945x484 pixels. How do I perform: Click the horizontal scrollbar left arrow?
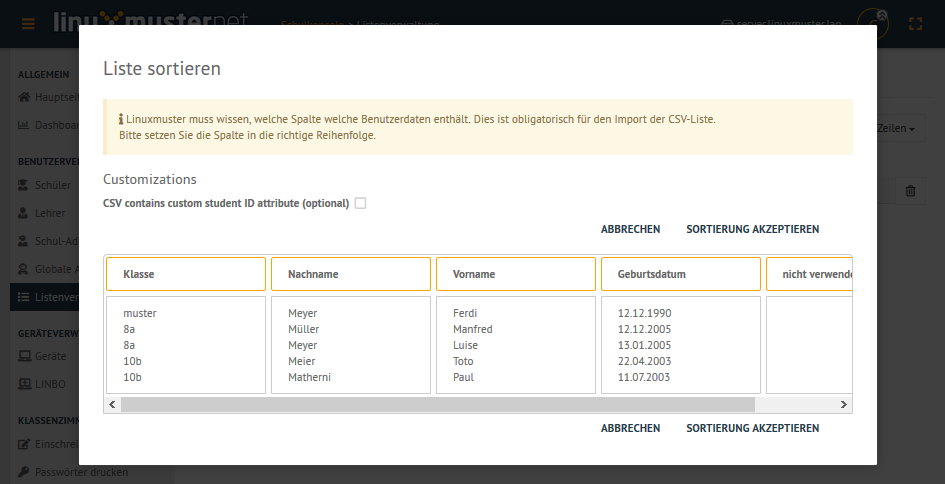pyautogui.click(x=111, y=404)
